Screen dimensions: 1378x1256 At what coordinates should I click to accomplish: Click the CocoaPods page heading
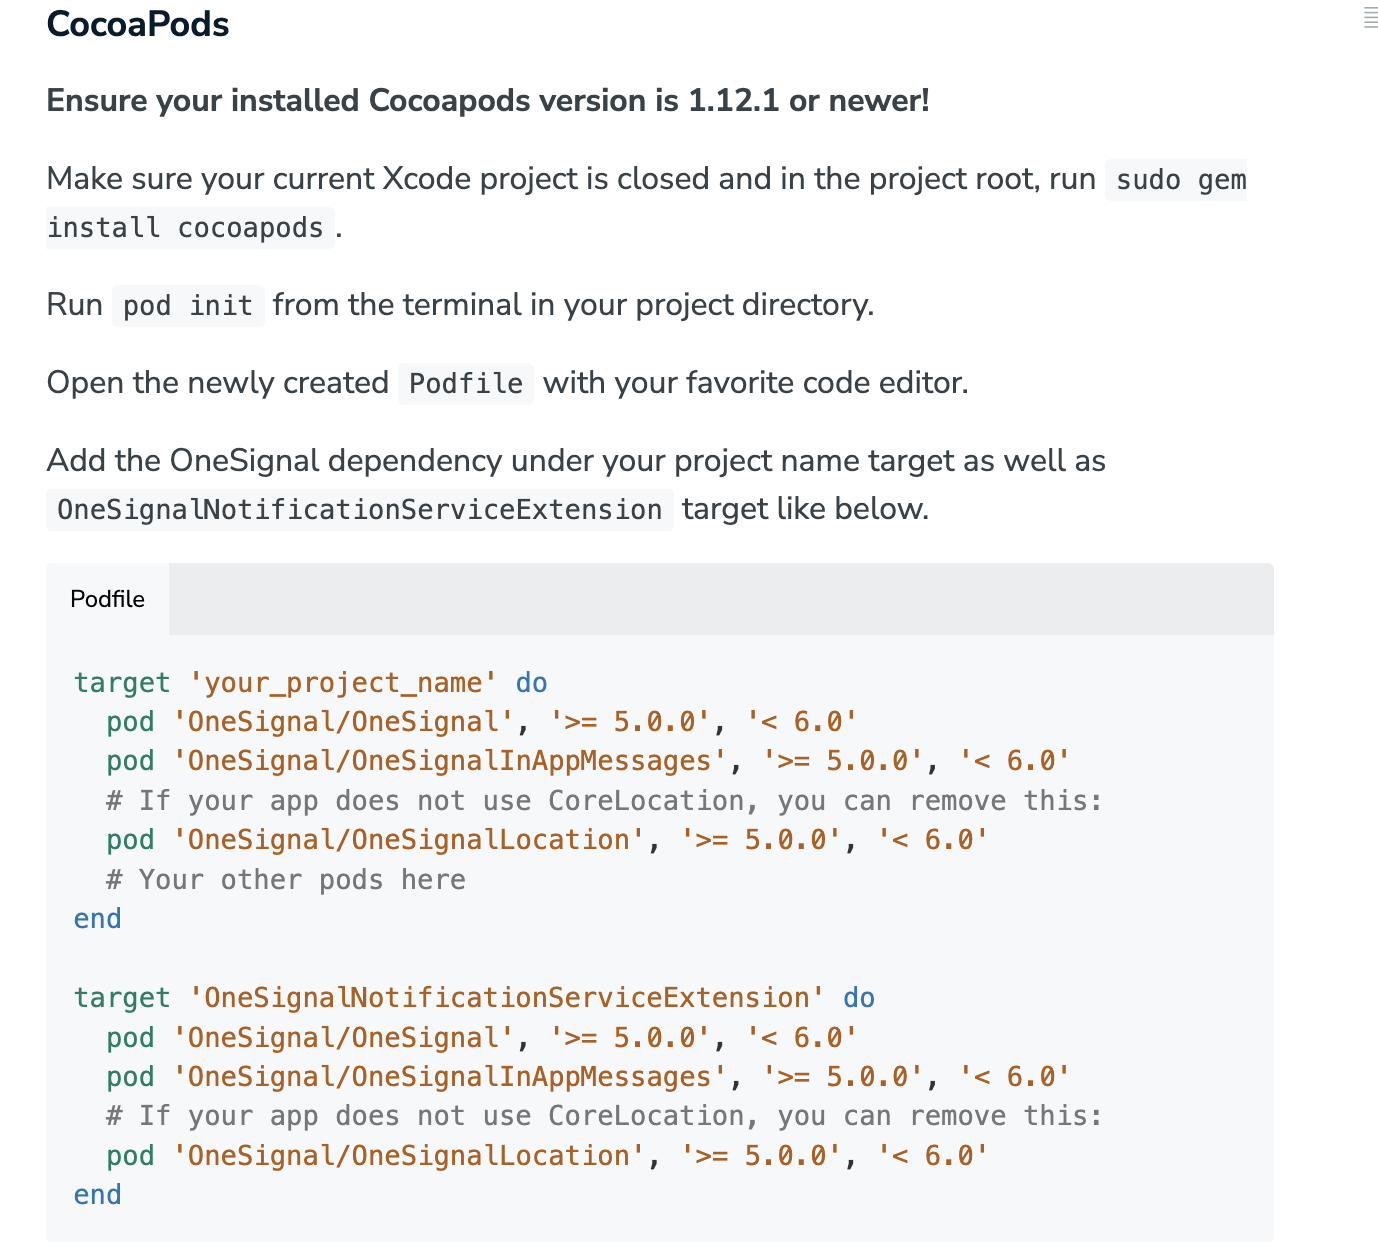[137, 24]
